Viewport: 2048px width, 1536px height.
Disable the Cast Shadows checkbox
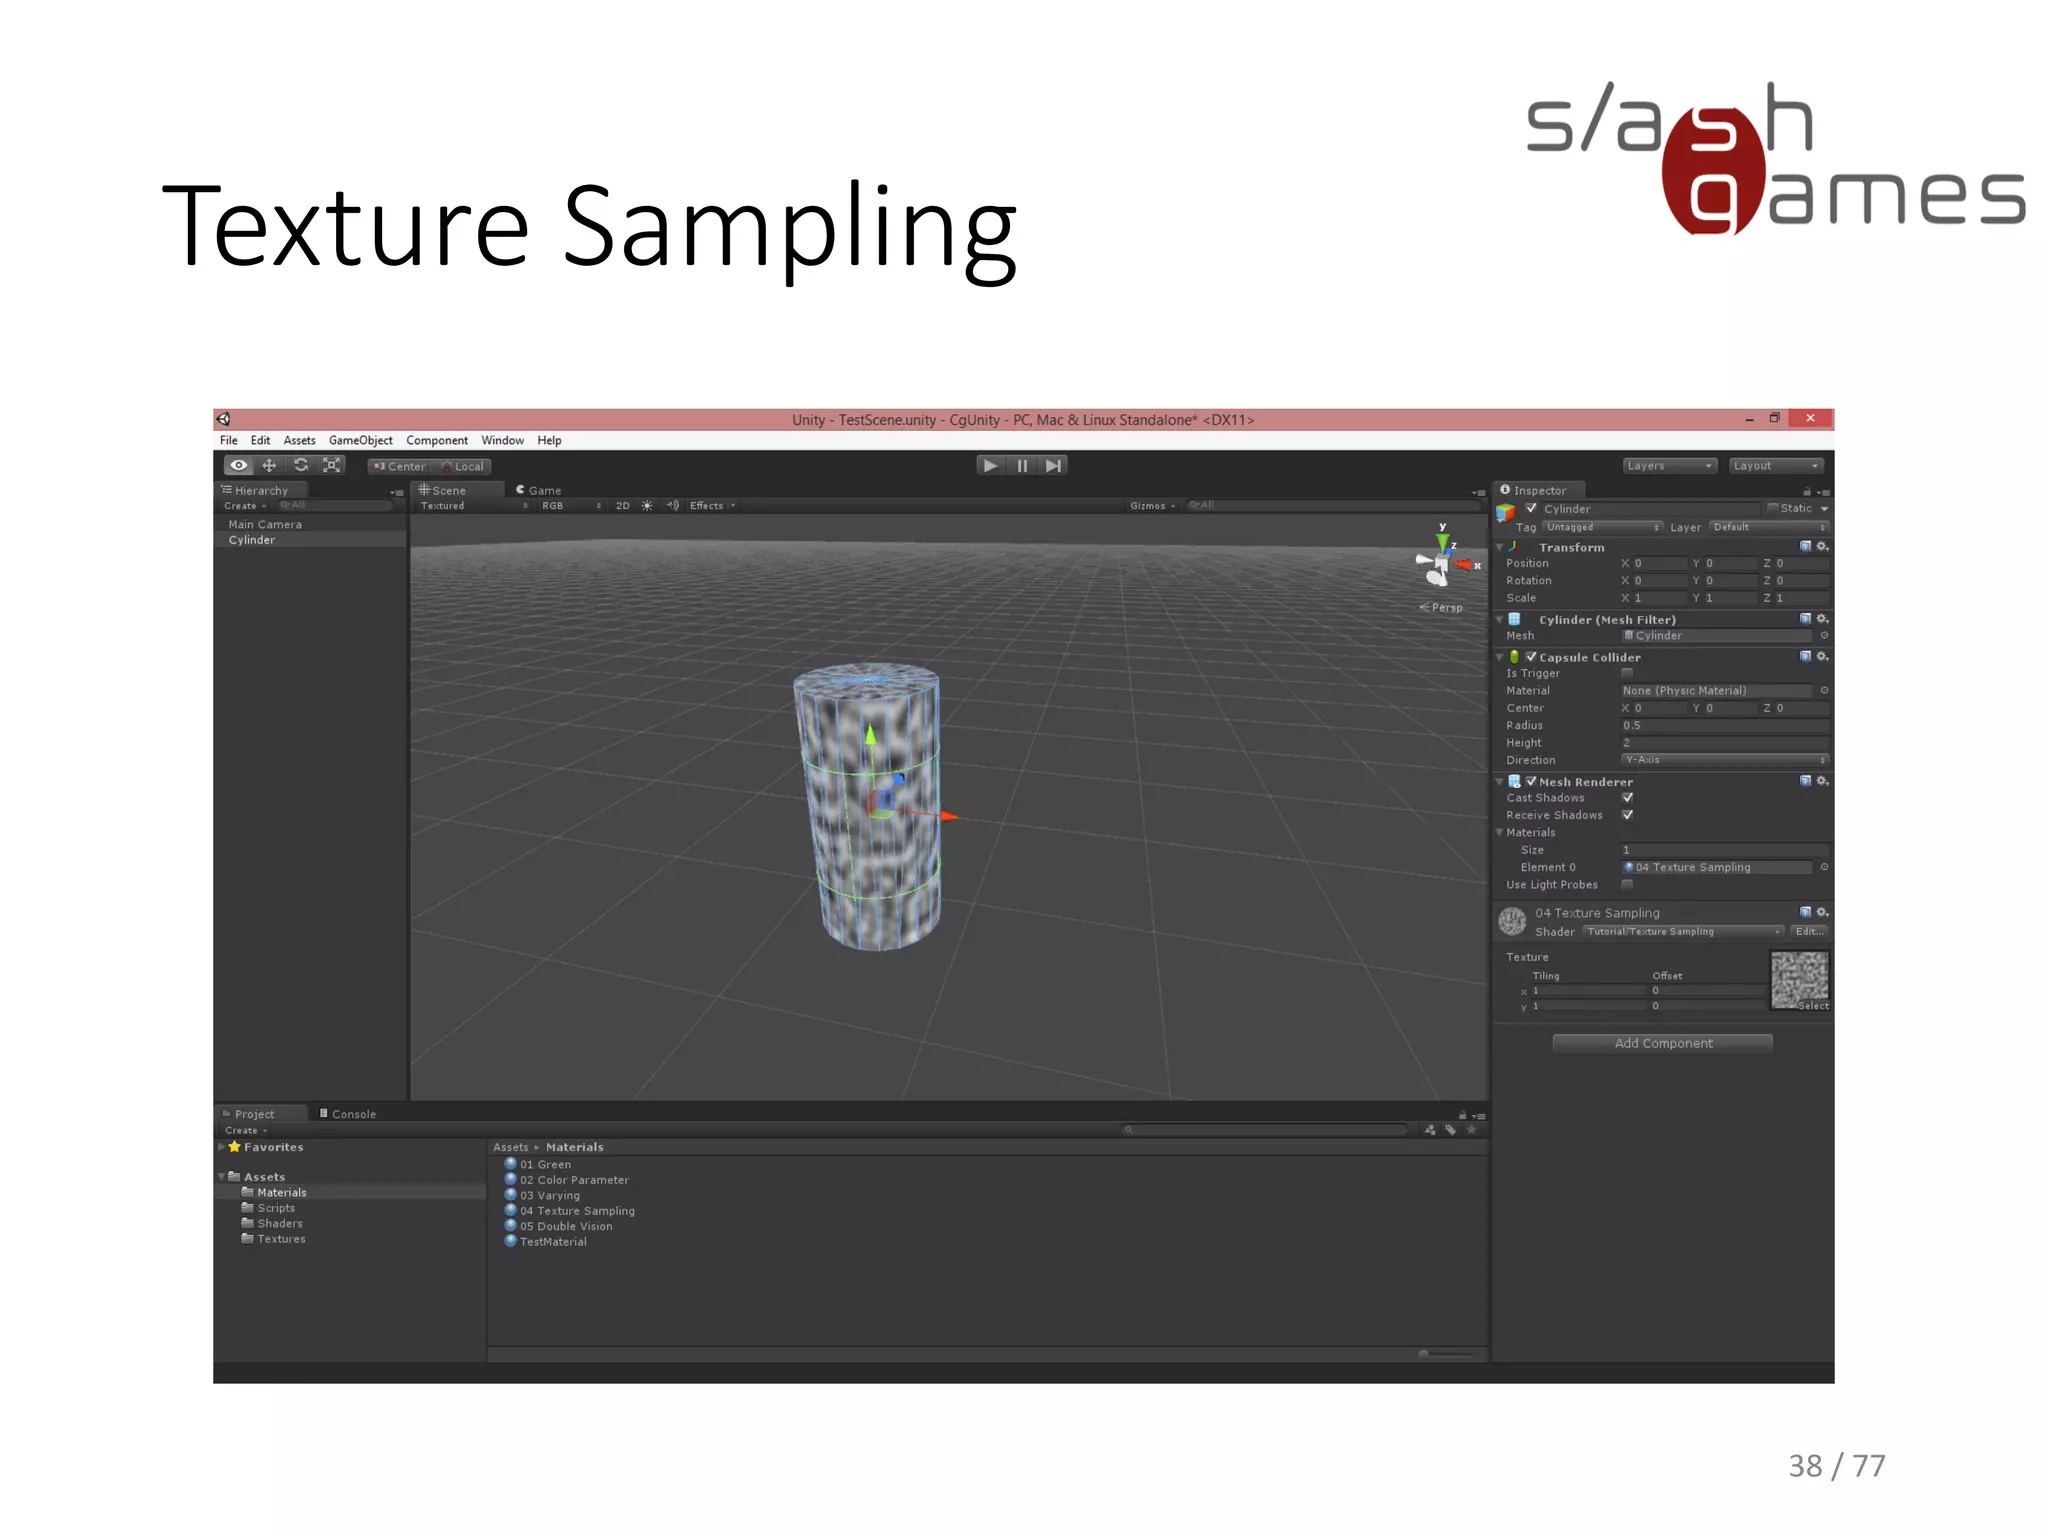[1628, 798]
